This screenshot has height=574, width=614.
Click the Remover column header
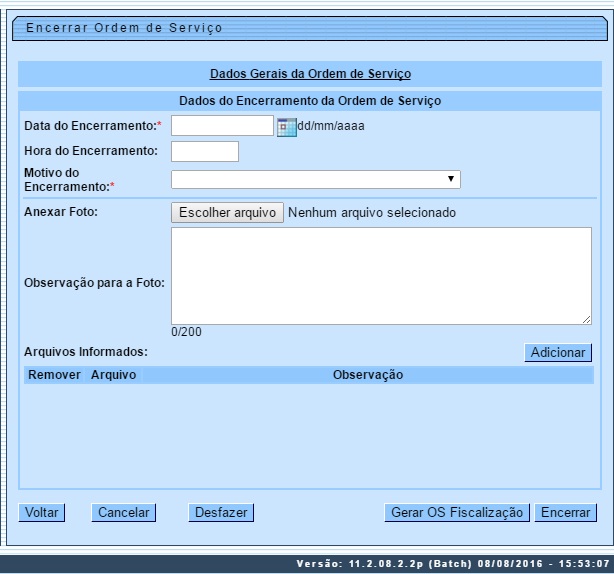tap(54, 375)
